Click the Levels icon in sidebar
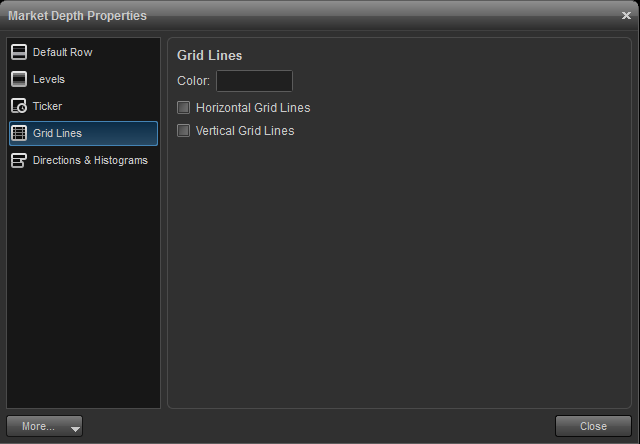 coord(19,79)
